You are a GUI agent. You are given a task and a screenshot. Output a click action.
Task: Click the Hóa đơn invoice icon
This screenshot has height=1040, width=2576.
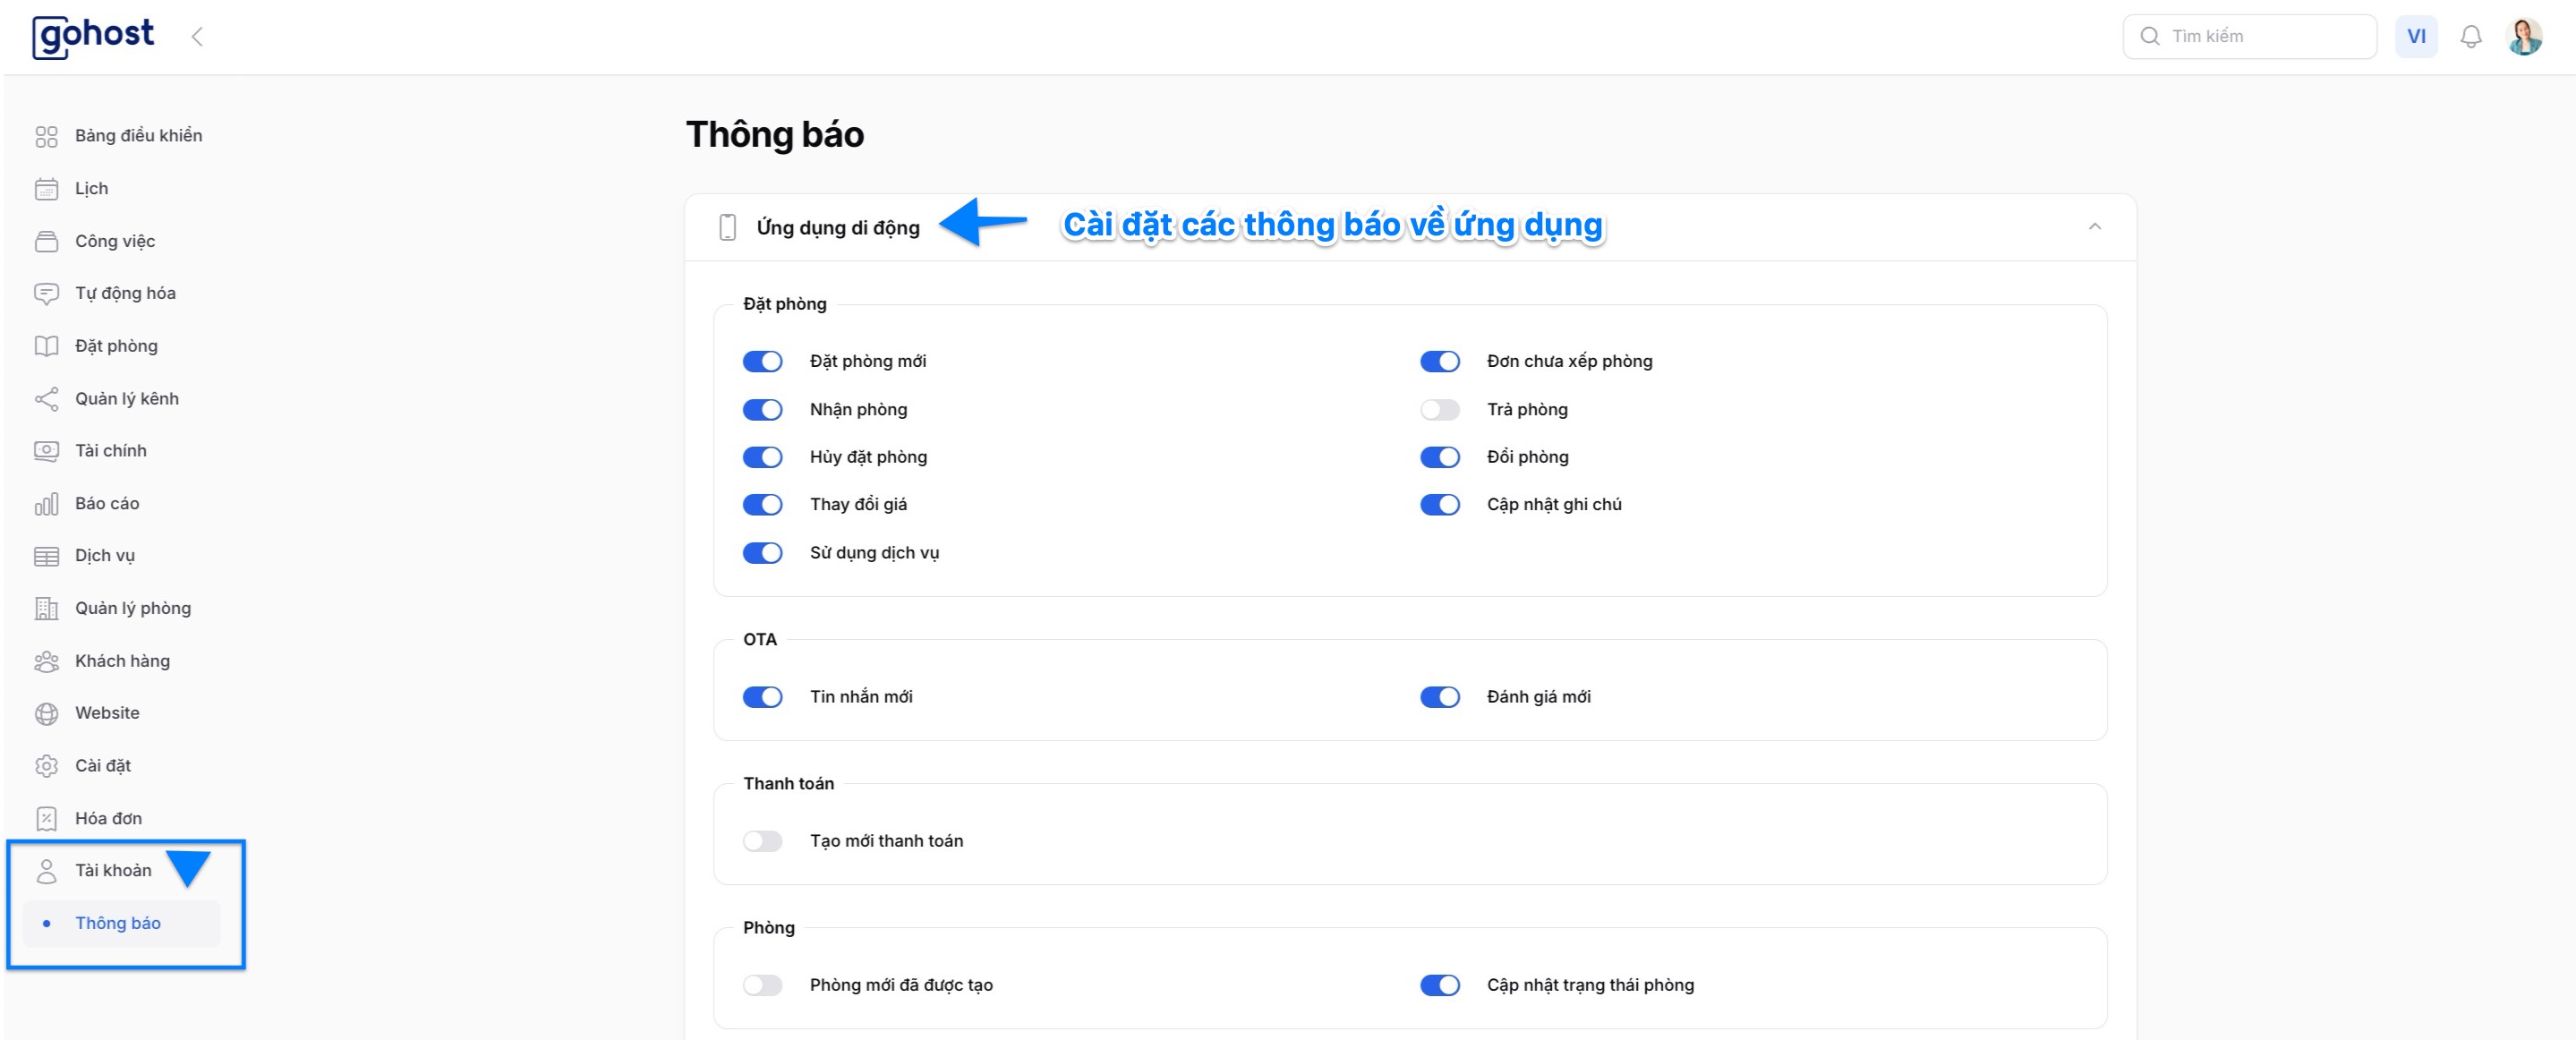46,819
